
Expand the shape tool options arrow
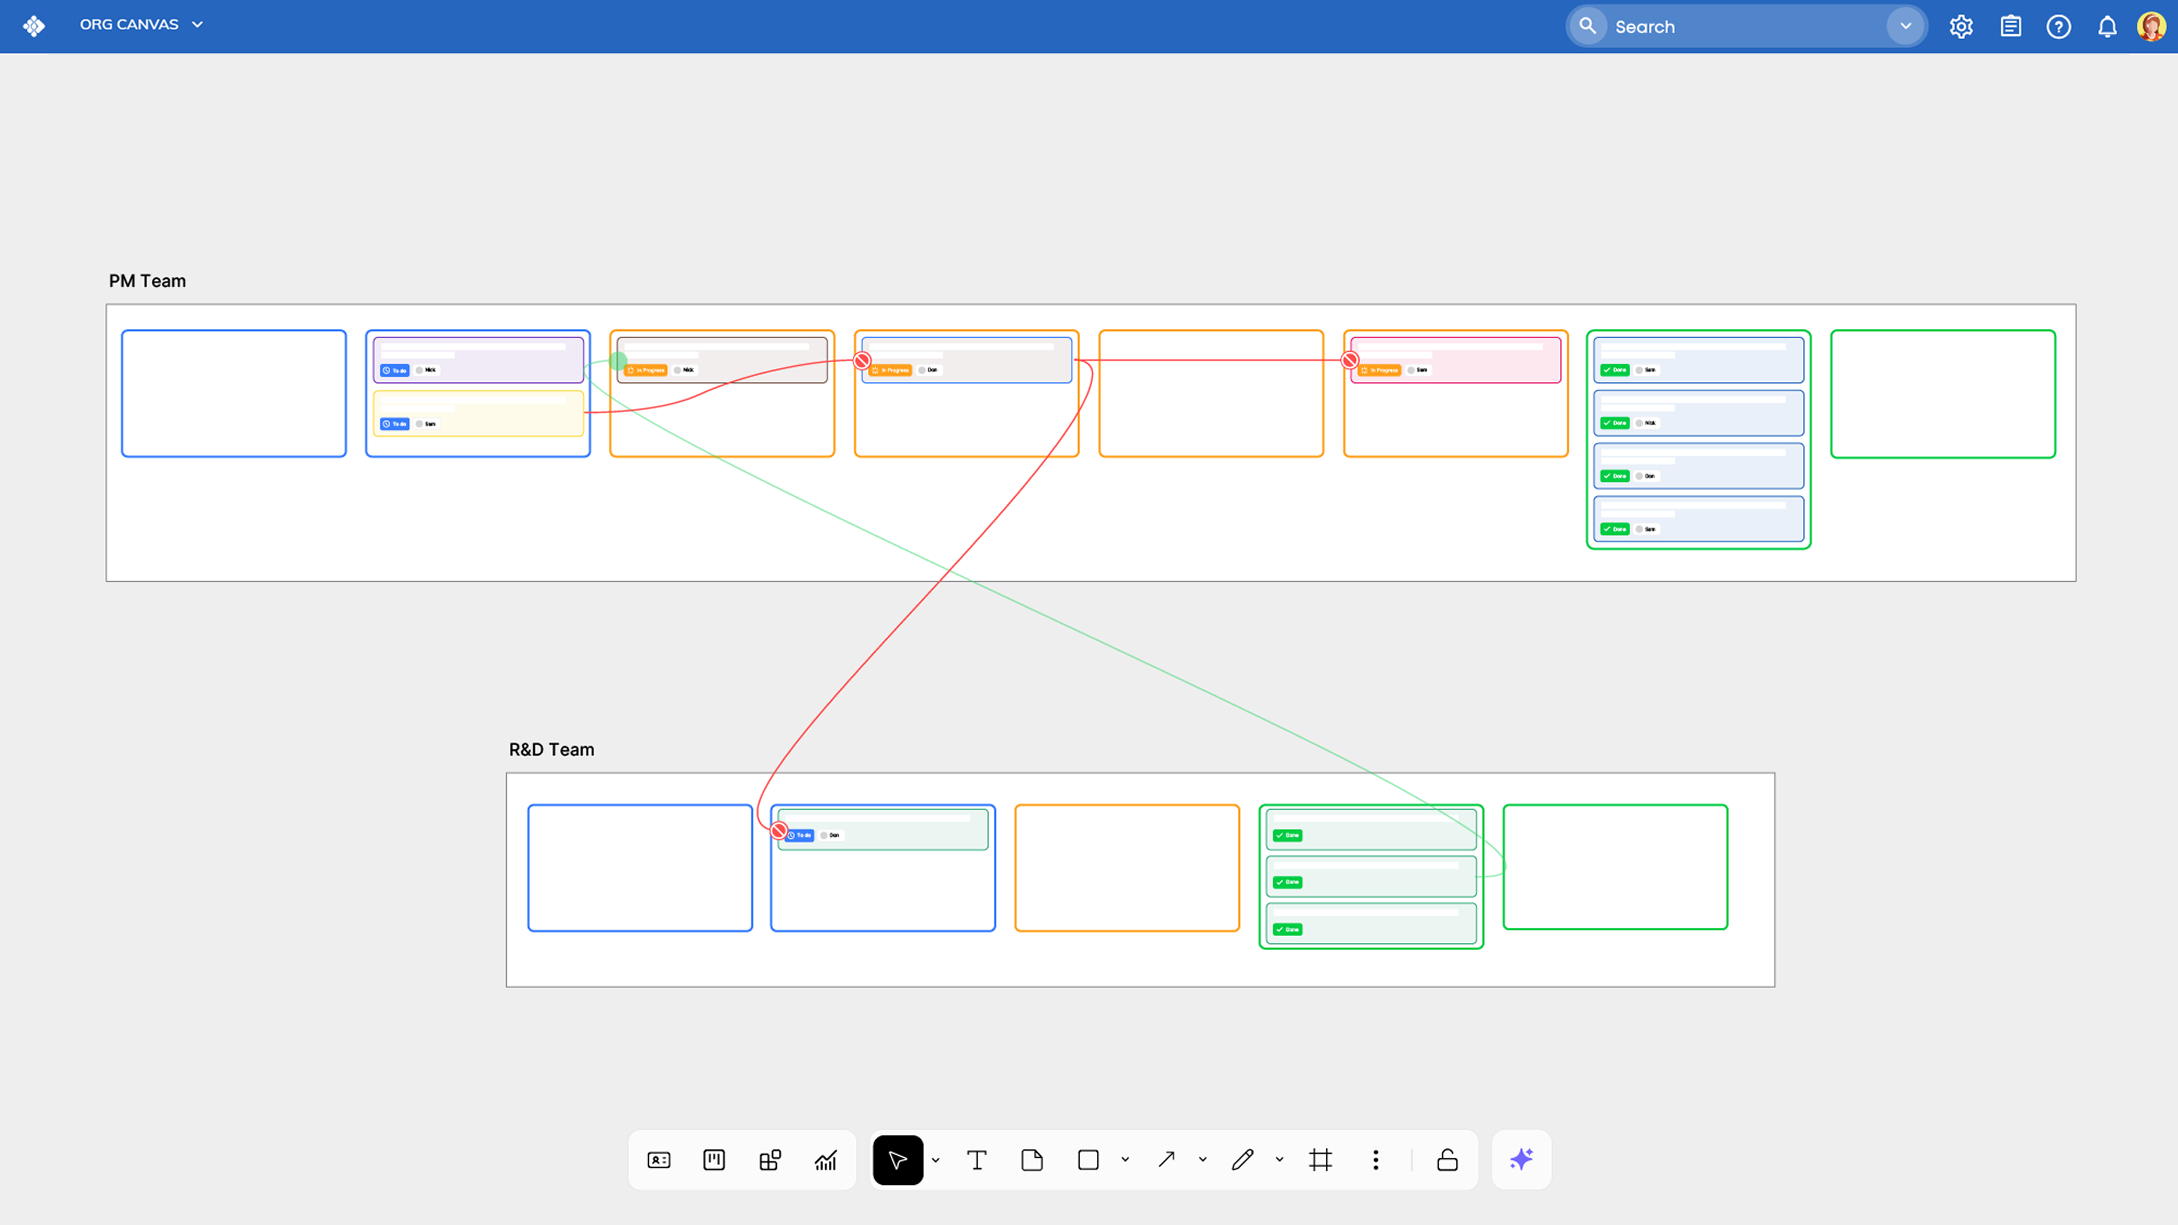click(x=1125, y=1160)
